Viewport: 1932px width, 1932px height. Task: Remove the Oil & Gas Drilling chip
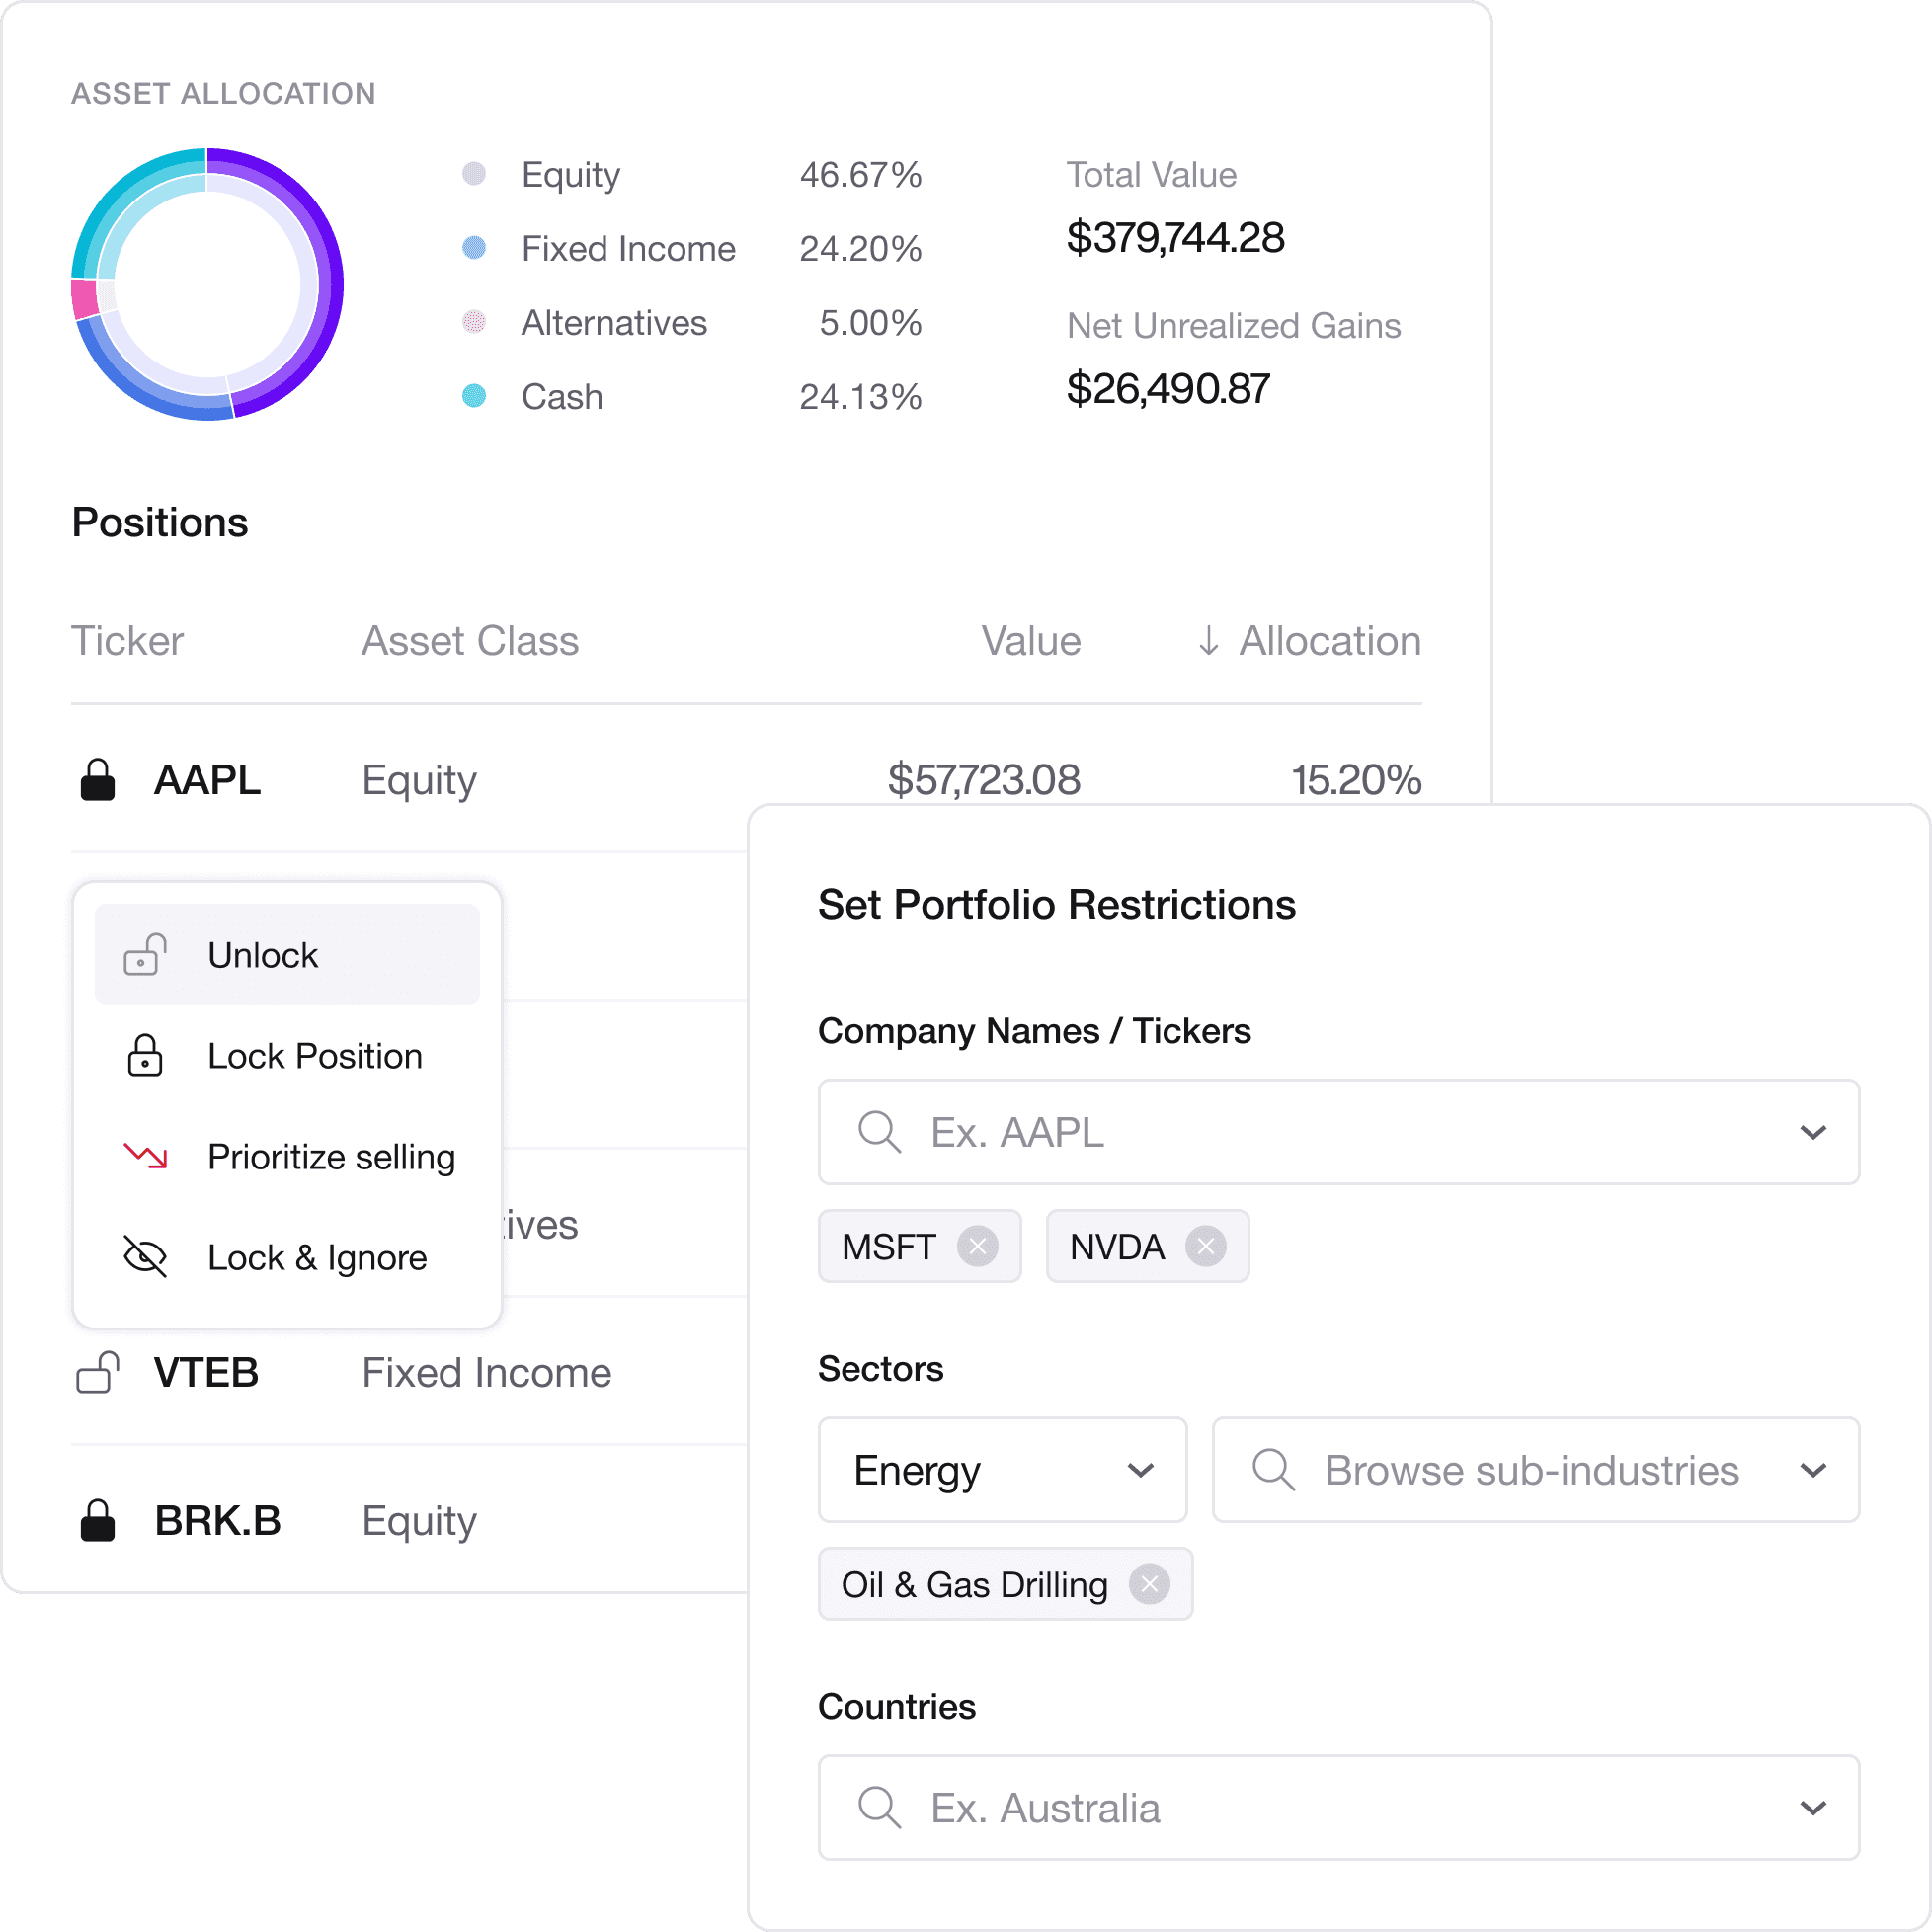[1149, 1584]
